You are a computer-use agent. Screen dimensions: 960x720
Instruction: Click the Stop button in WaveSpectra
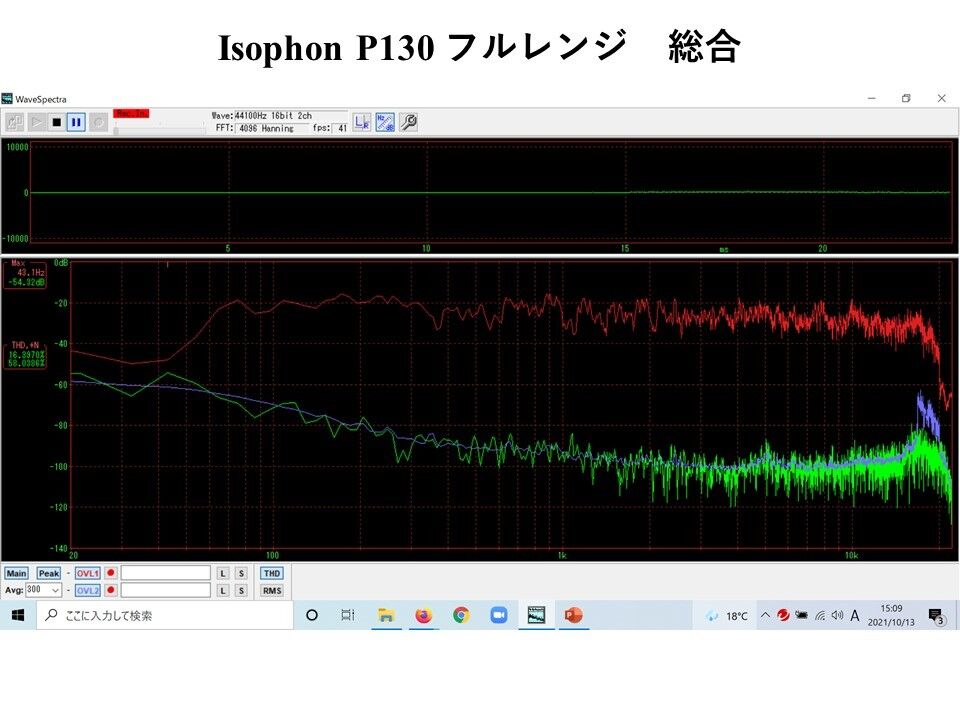tap(56, 120)
